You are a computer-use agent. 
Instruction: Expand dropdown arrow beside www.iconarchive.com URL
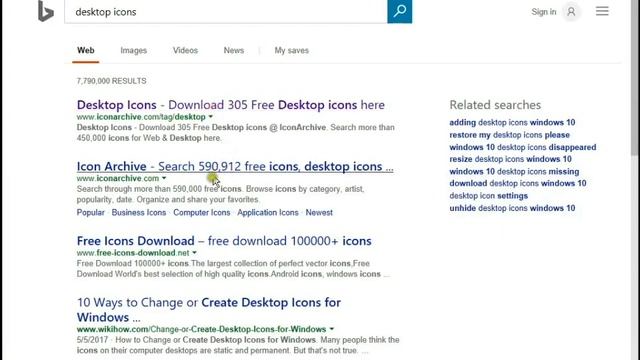click(164, 178)
